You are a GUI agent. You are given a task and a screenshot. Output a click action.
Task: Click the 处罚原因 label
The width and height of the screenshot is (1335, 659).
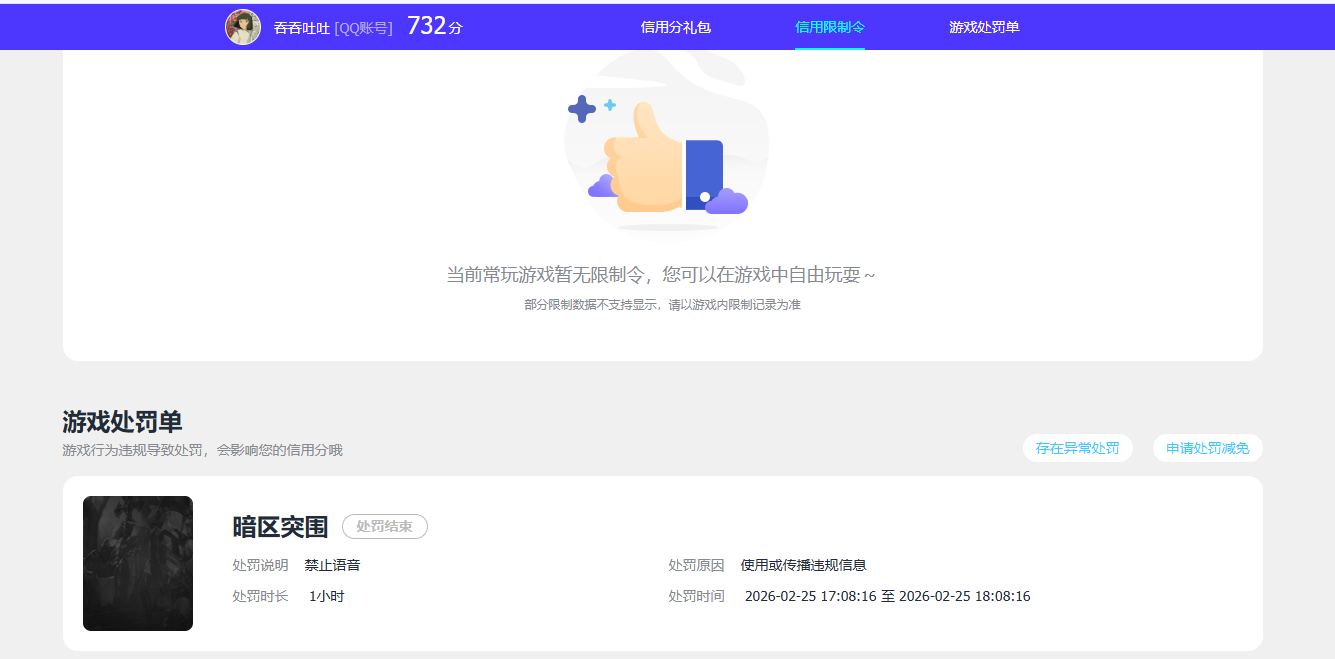[696, 565]
